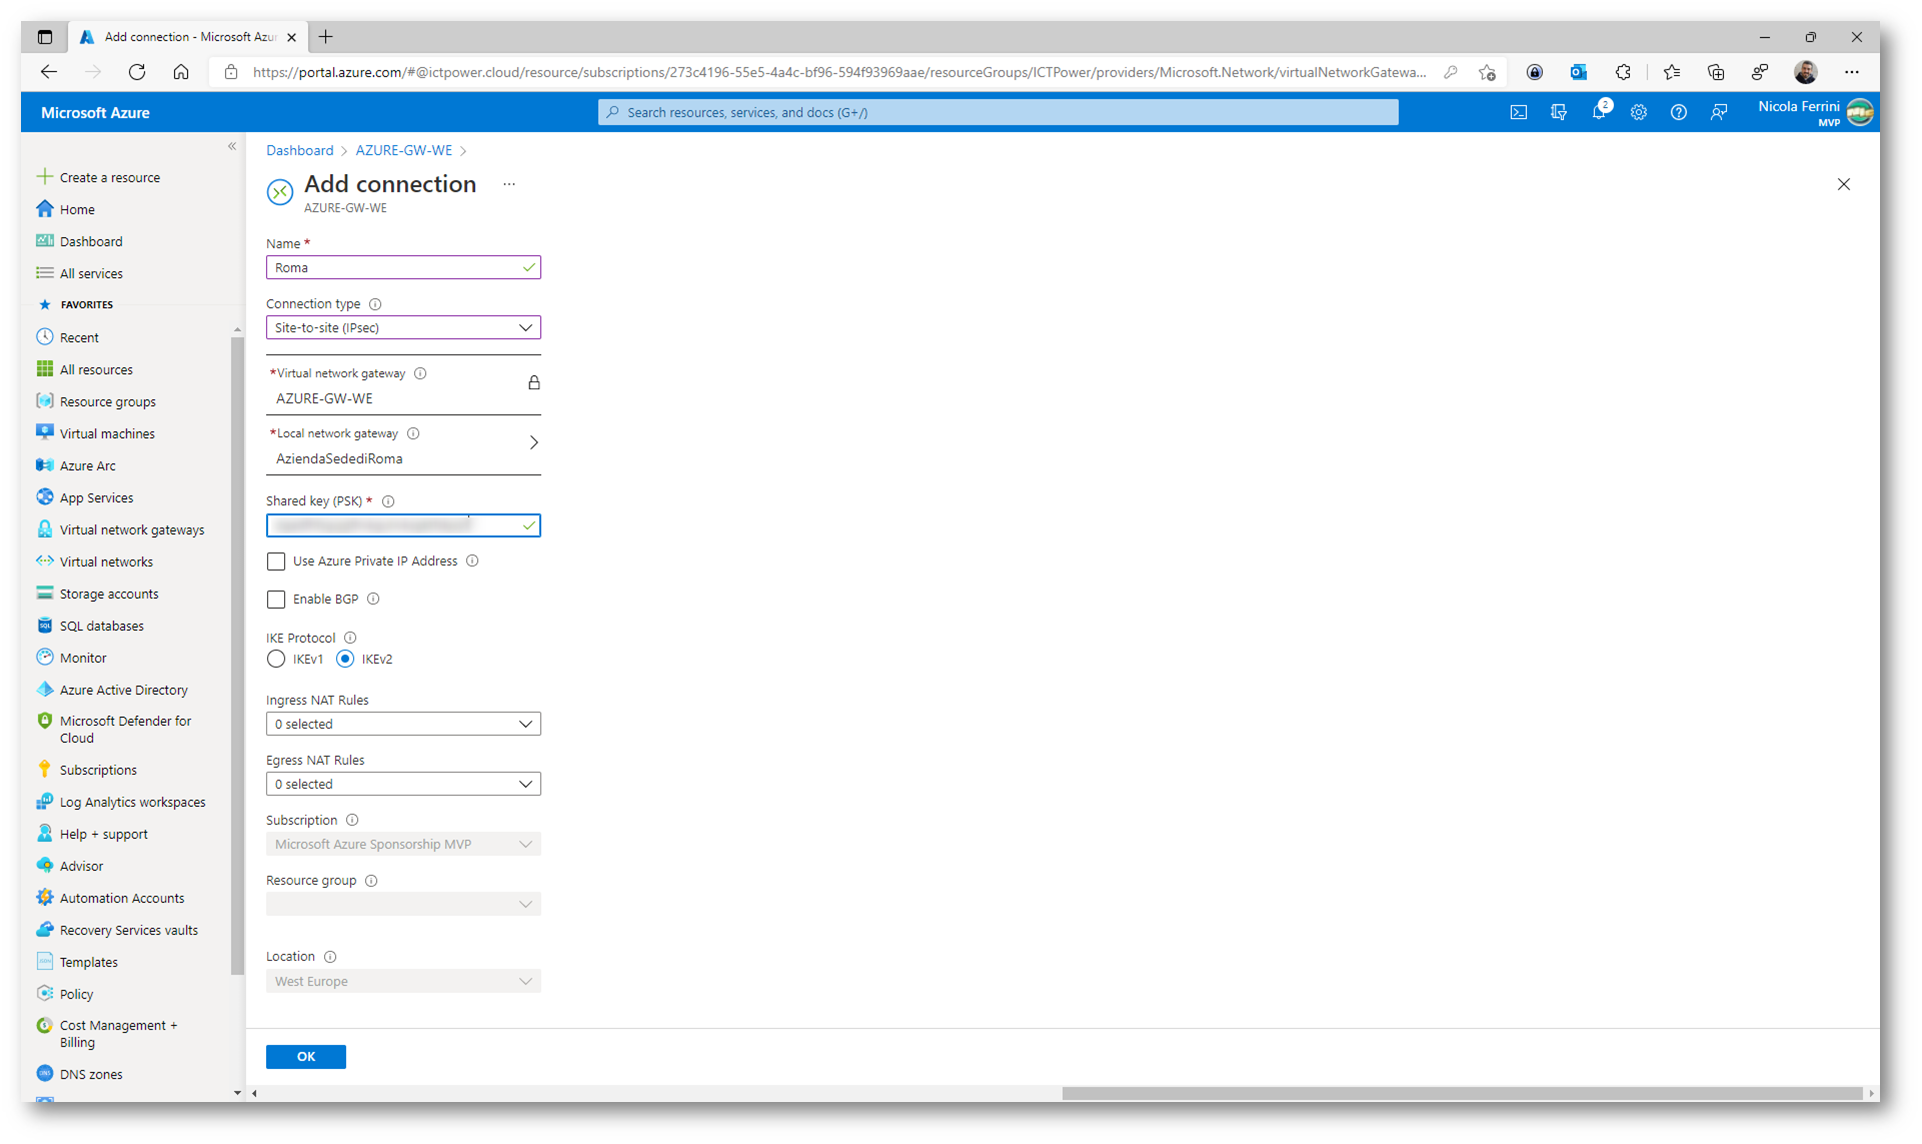Click the horizontal scrollbar at the bottom
The height and width of the screenshot is (1144, 1922).
pos(1462,1093)
